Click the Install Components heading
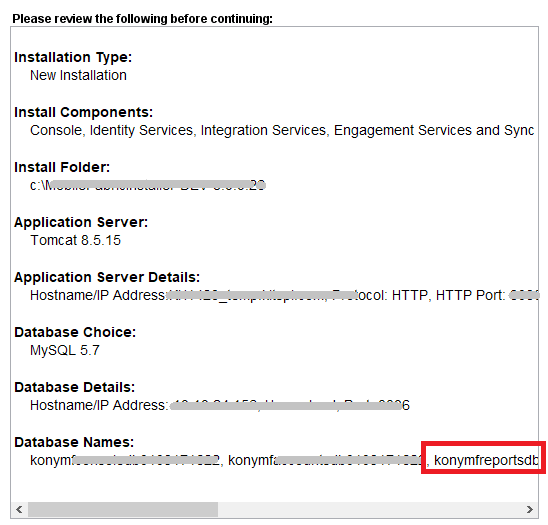Image resolution: width=548 pixels, height=525 pixels. pyautogui.click(x=84, y=112)
